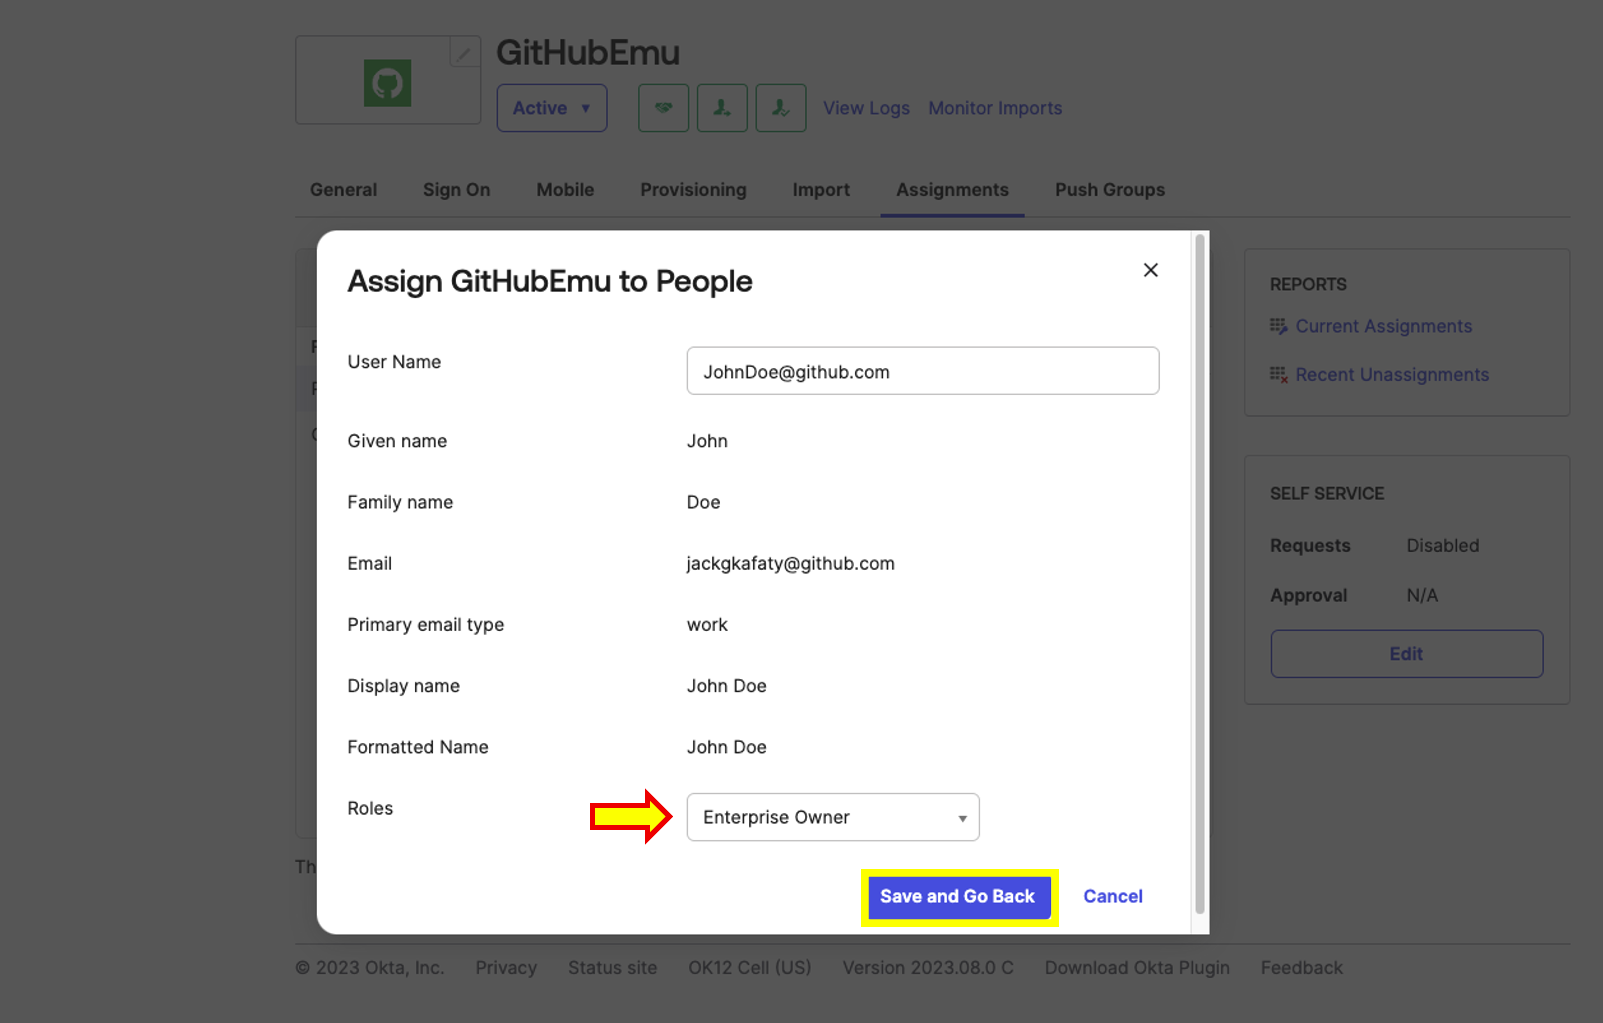Open Current Assignments report

[1384, 326]
